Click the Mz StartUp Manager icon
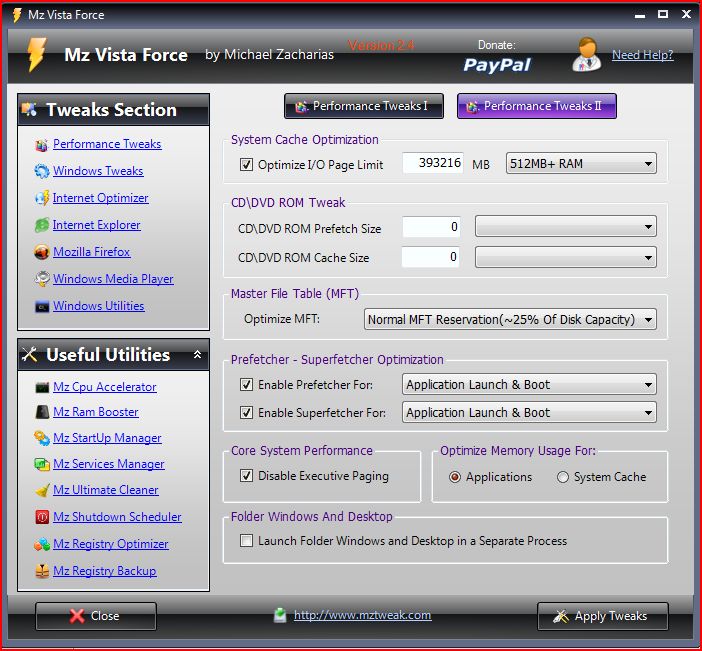702x651 pixels. tap(42, 438)
